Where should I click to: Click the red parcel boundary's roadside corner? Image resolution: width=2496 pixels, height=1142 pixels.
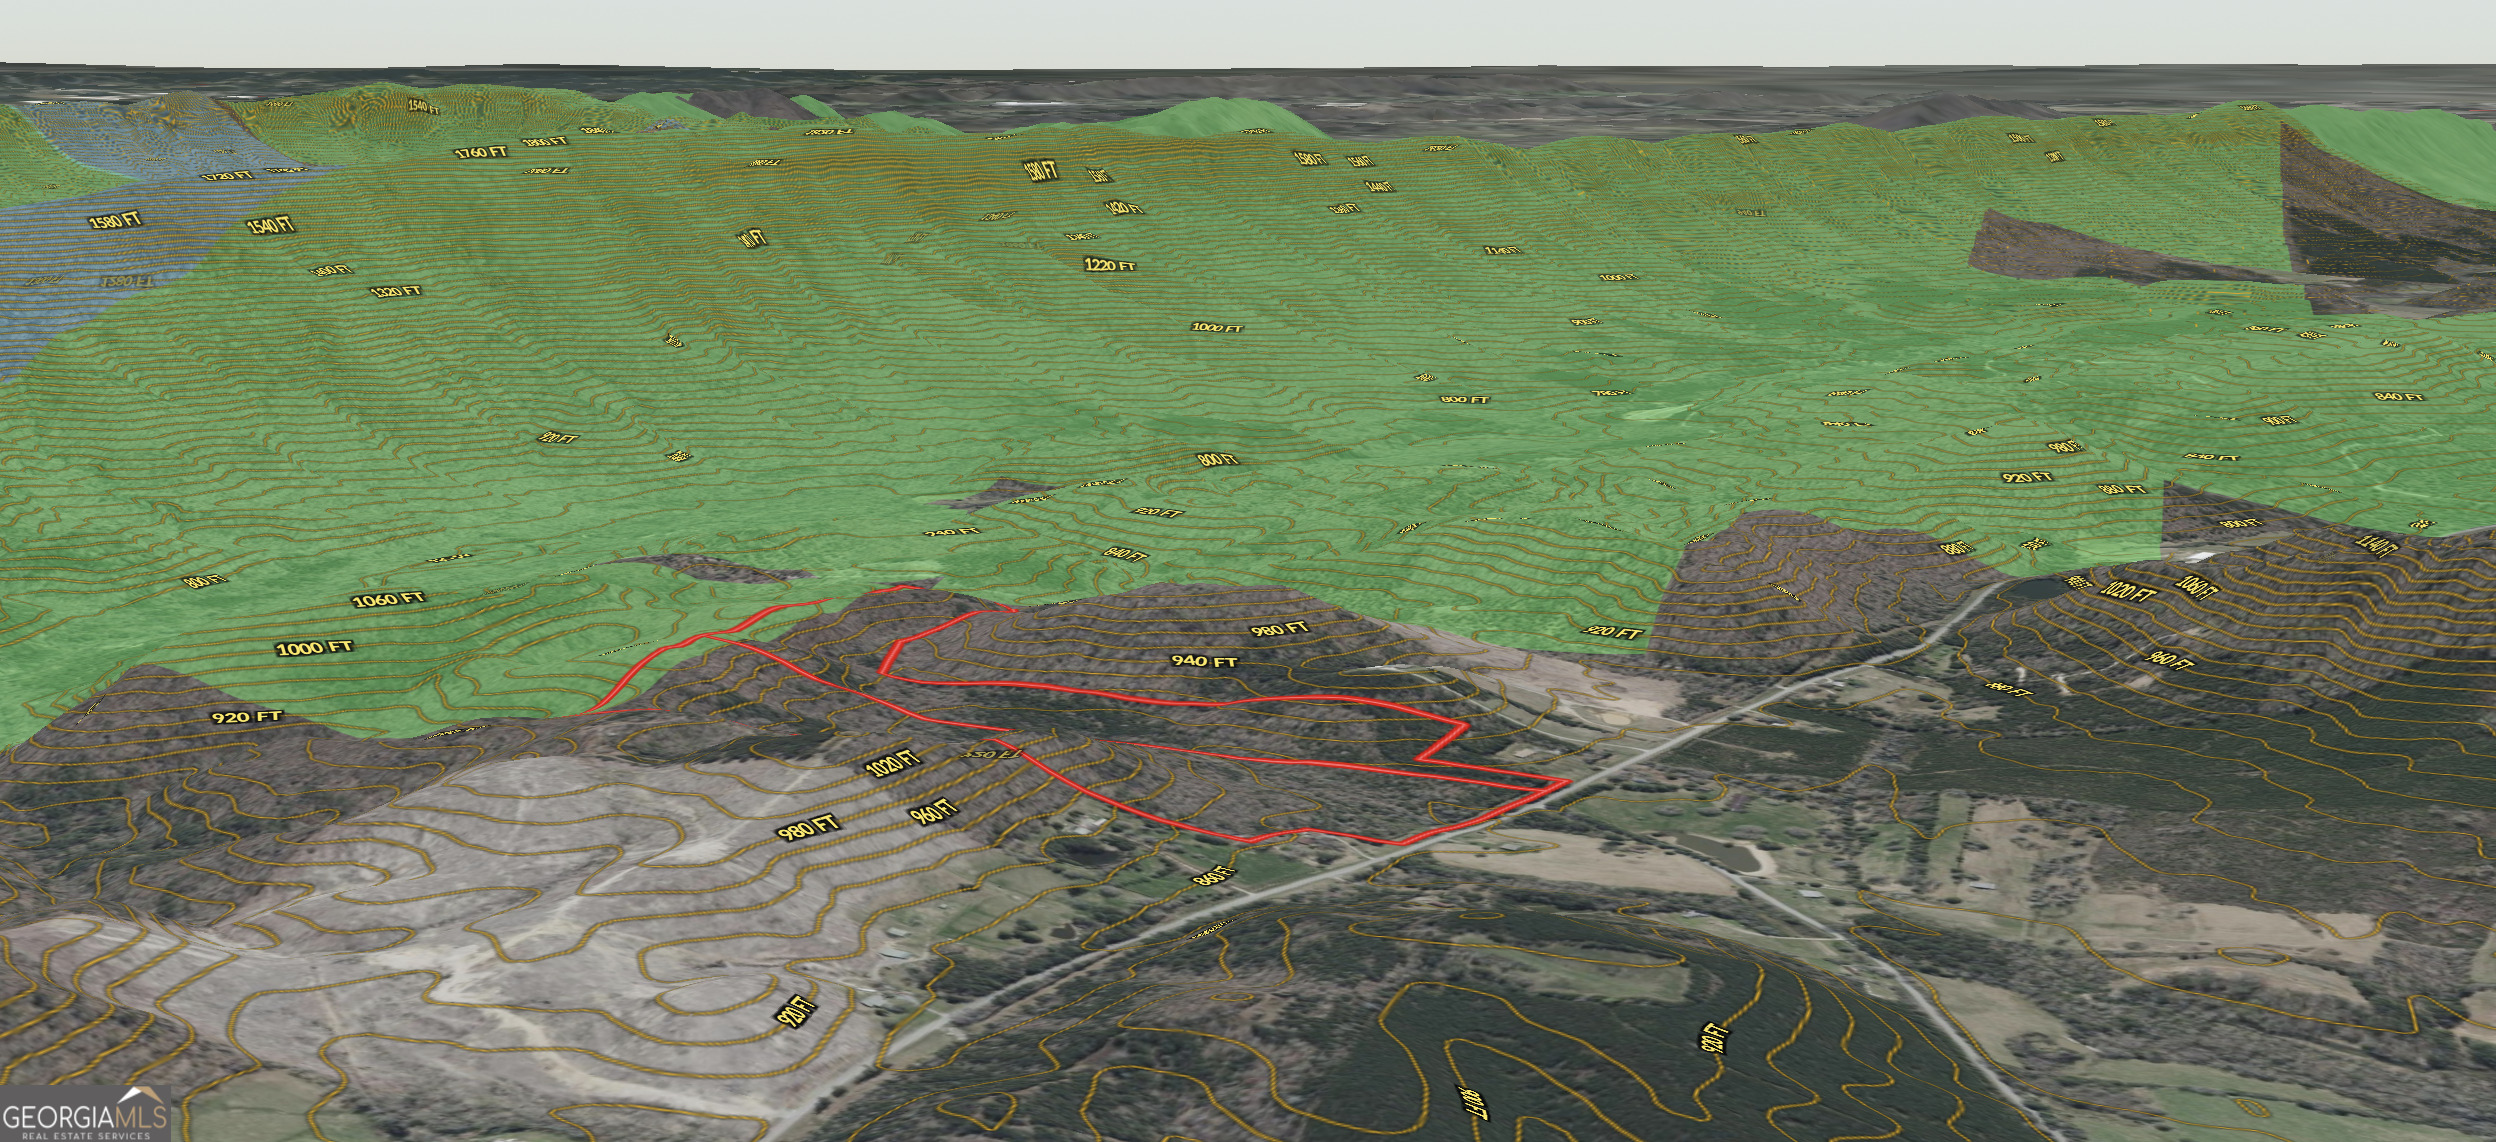[x=1566, y=780]
